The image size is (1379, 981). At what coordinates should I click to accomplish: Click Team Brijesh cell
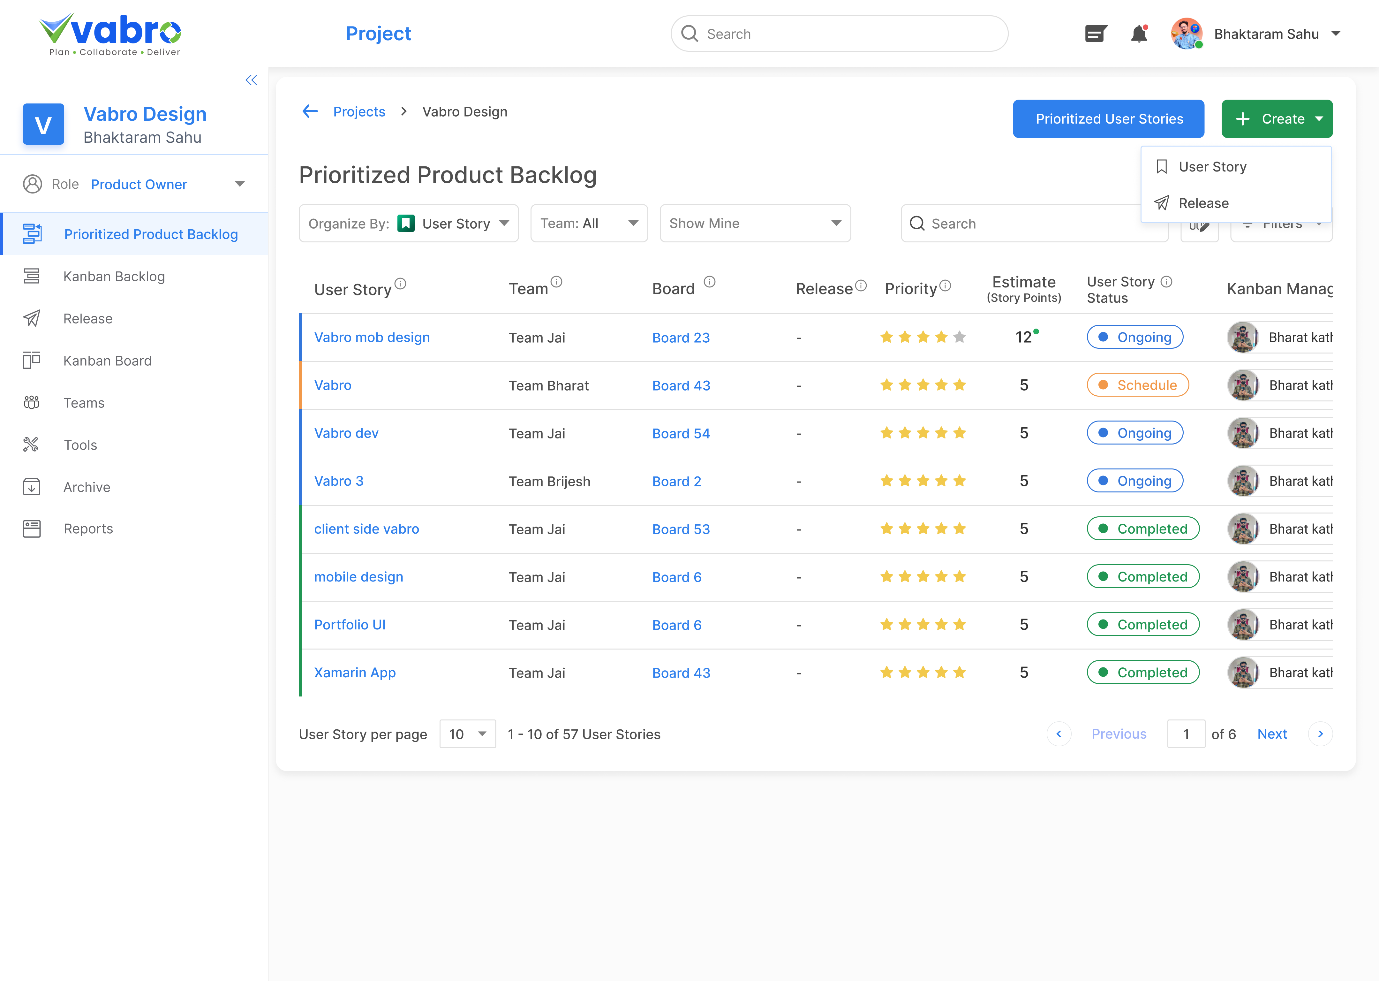click(x=550, y=481)
